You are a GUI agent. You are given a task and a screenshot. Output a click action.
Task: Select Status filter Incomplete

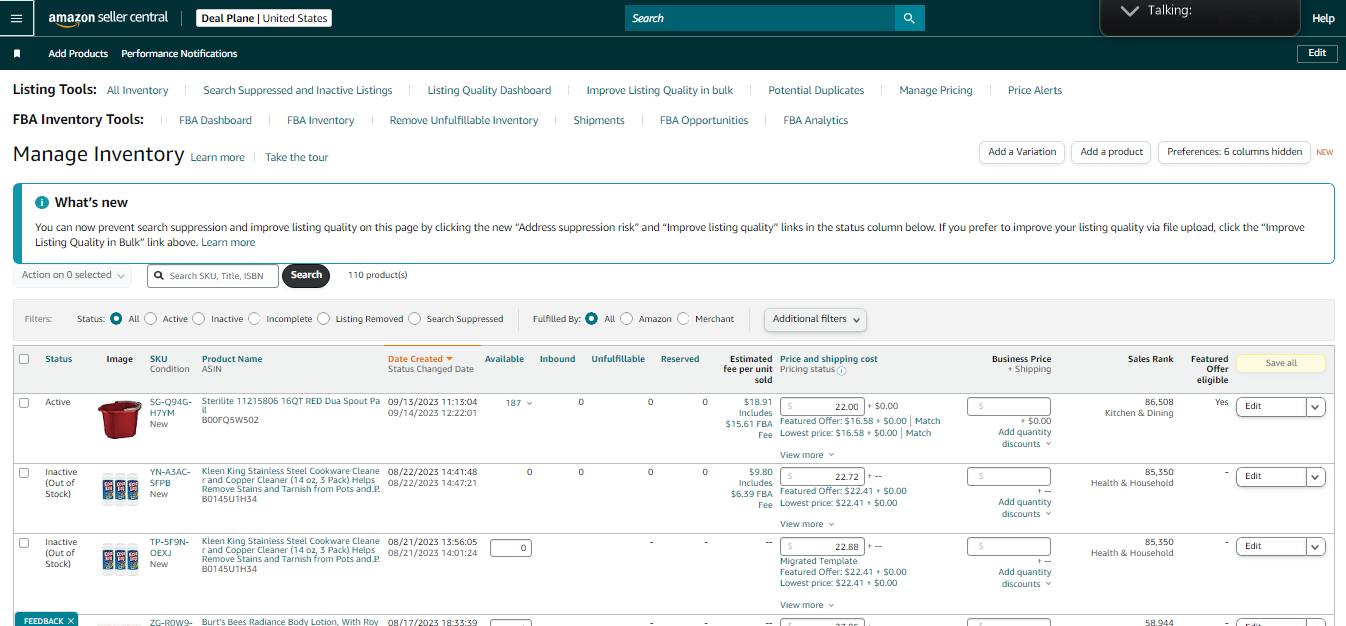255,319
